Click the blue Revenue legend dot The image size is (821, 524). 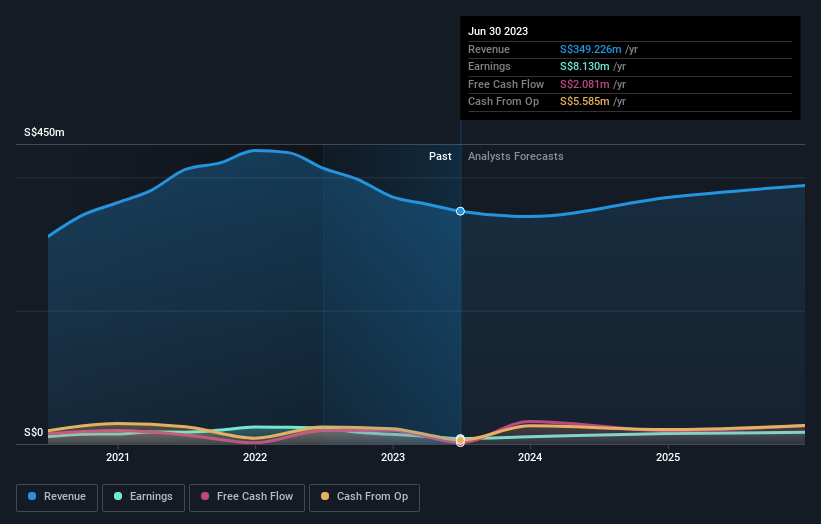[32, 496]
